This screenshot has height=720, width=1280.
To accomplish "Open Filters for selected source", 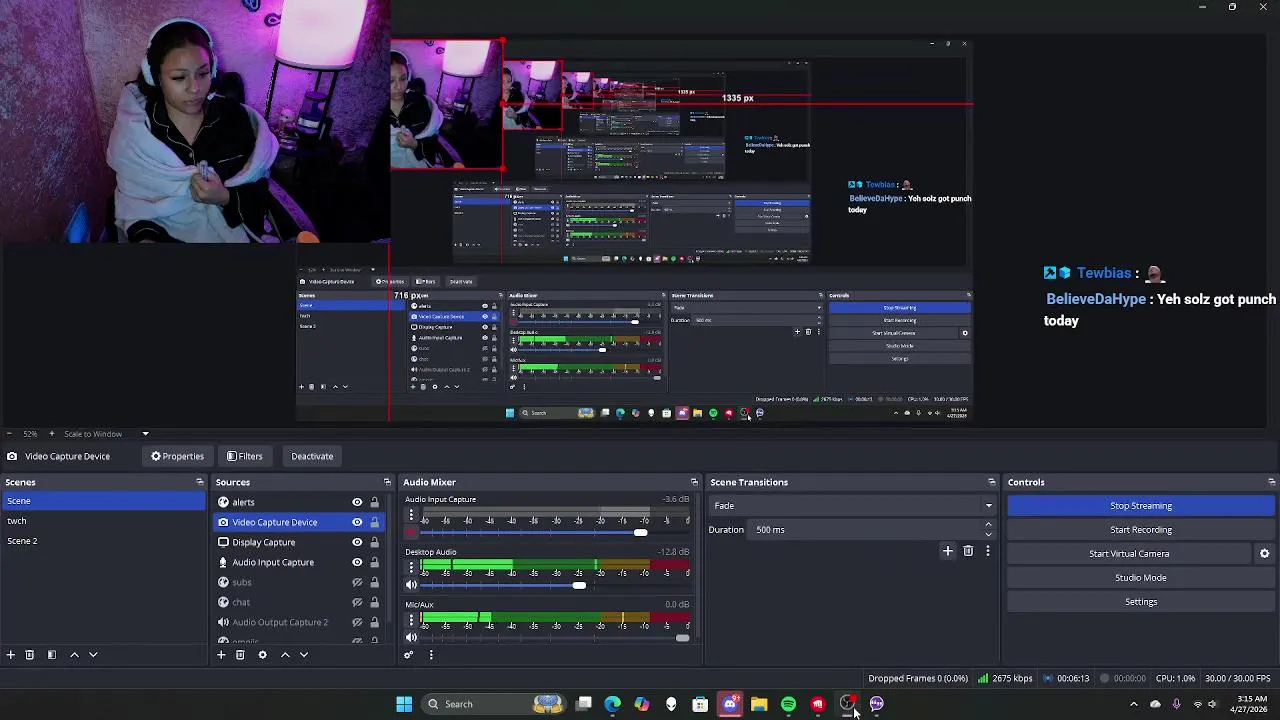I will tap(245, 456).
